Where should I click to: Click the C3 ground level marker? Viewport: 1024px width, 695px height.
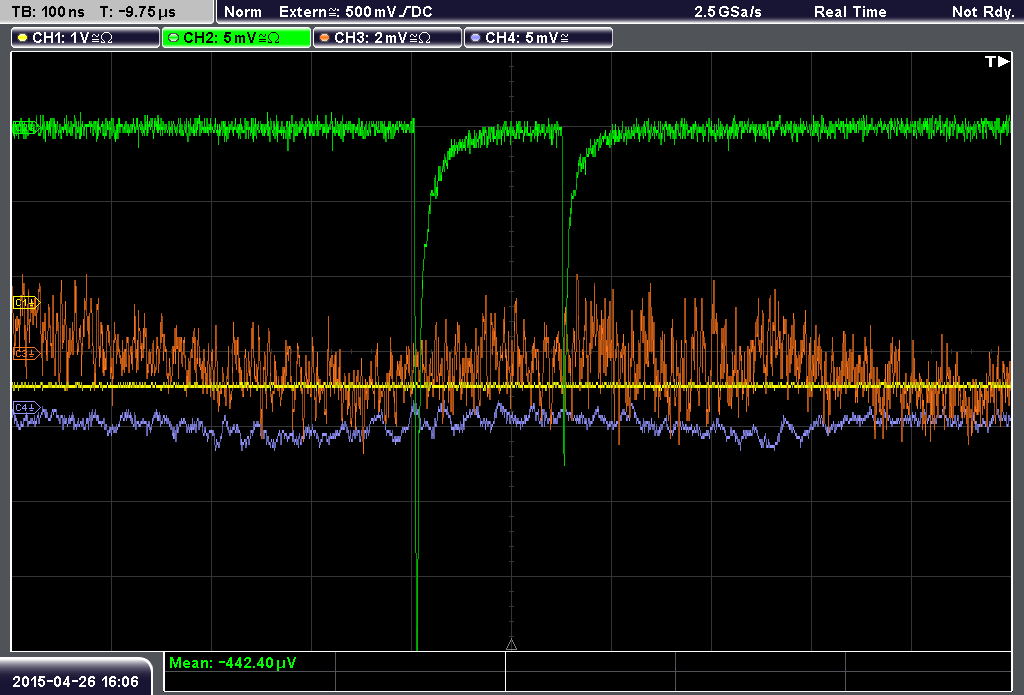26,353
